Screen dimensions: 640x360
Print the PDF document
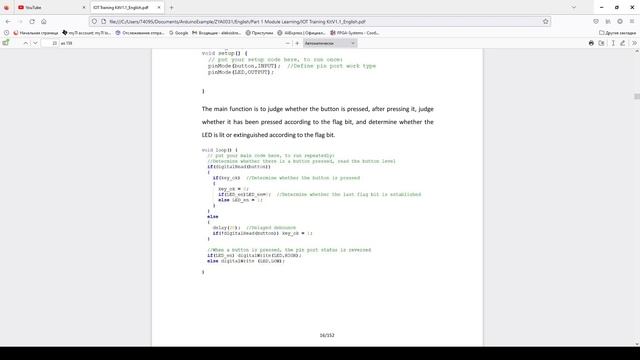[x=591, y=43]
